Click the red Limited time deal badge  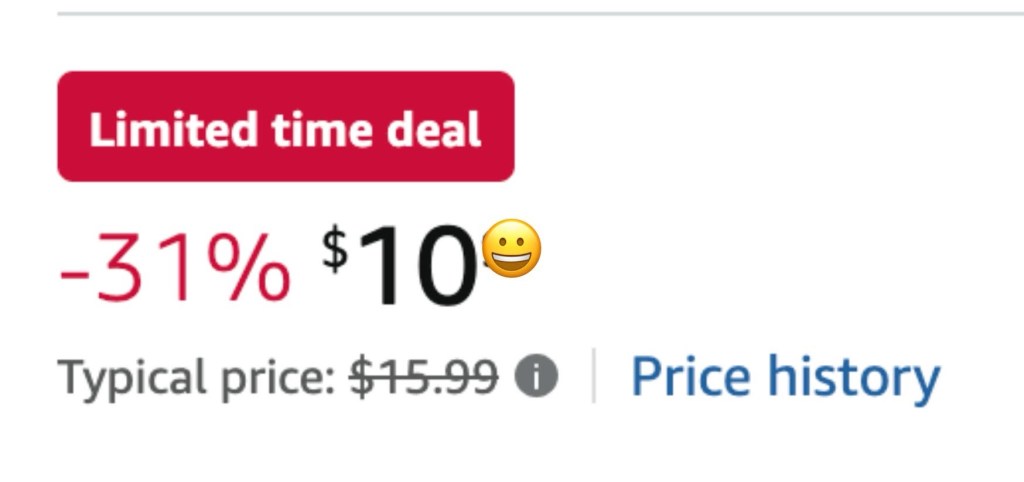(285, 127)
